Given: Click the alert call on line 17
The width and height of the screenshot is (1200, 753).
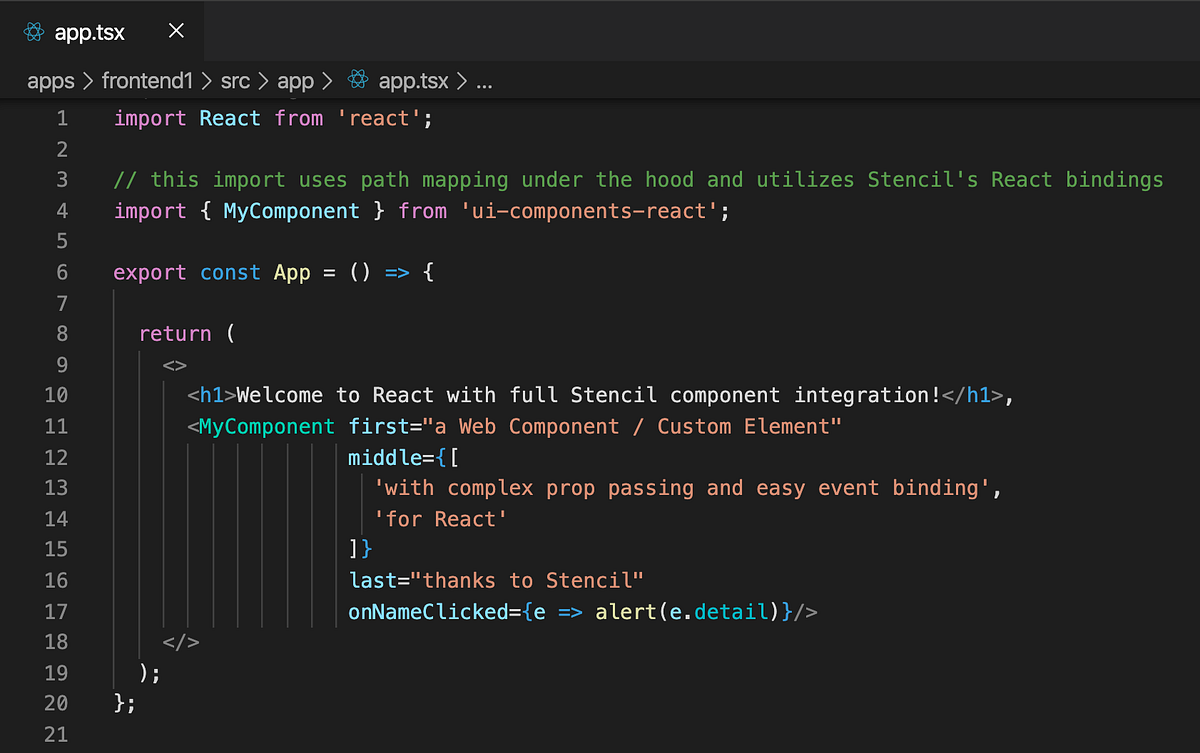Looking at the screenshot, I should [x=624, y=611].
